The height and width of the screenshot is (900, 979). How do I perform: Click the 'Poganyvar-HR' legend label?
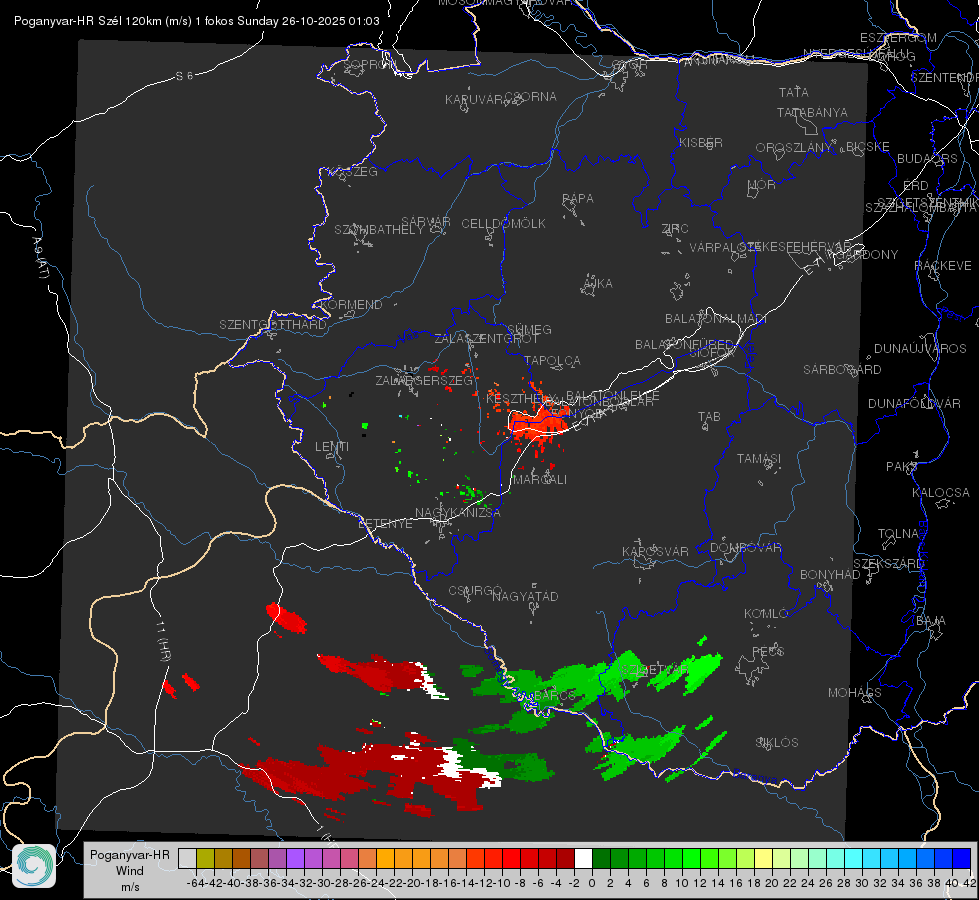pos(130,854)
